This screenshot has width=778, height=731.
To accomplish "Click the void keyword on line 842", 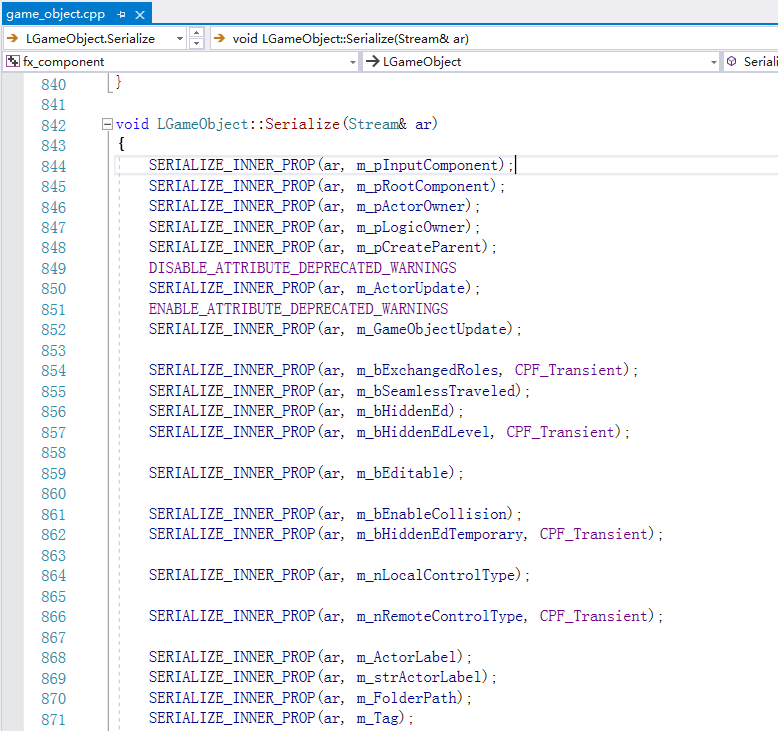I will click(132, 124).
